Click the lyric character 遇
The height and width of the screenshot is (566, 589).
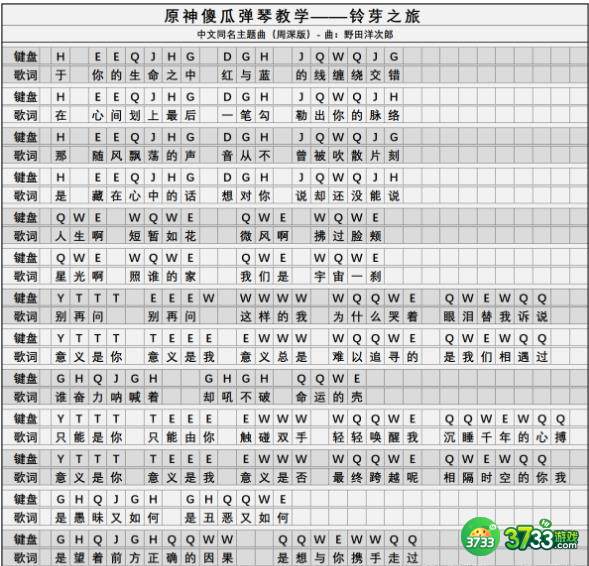[523, 357]
